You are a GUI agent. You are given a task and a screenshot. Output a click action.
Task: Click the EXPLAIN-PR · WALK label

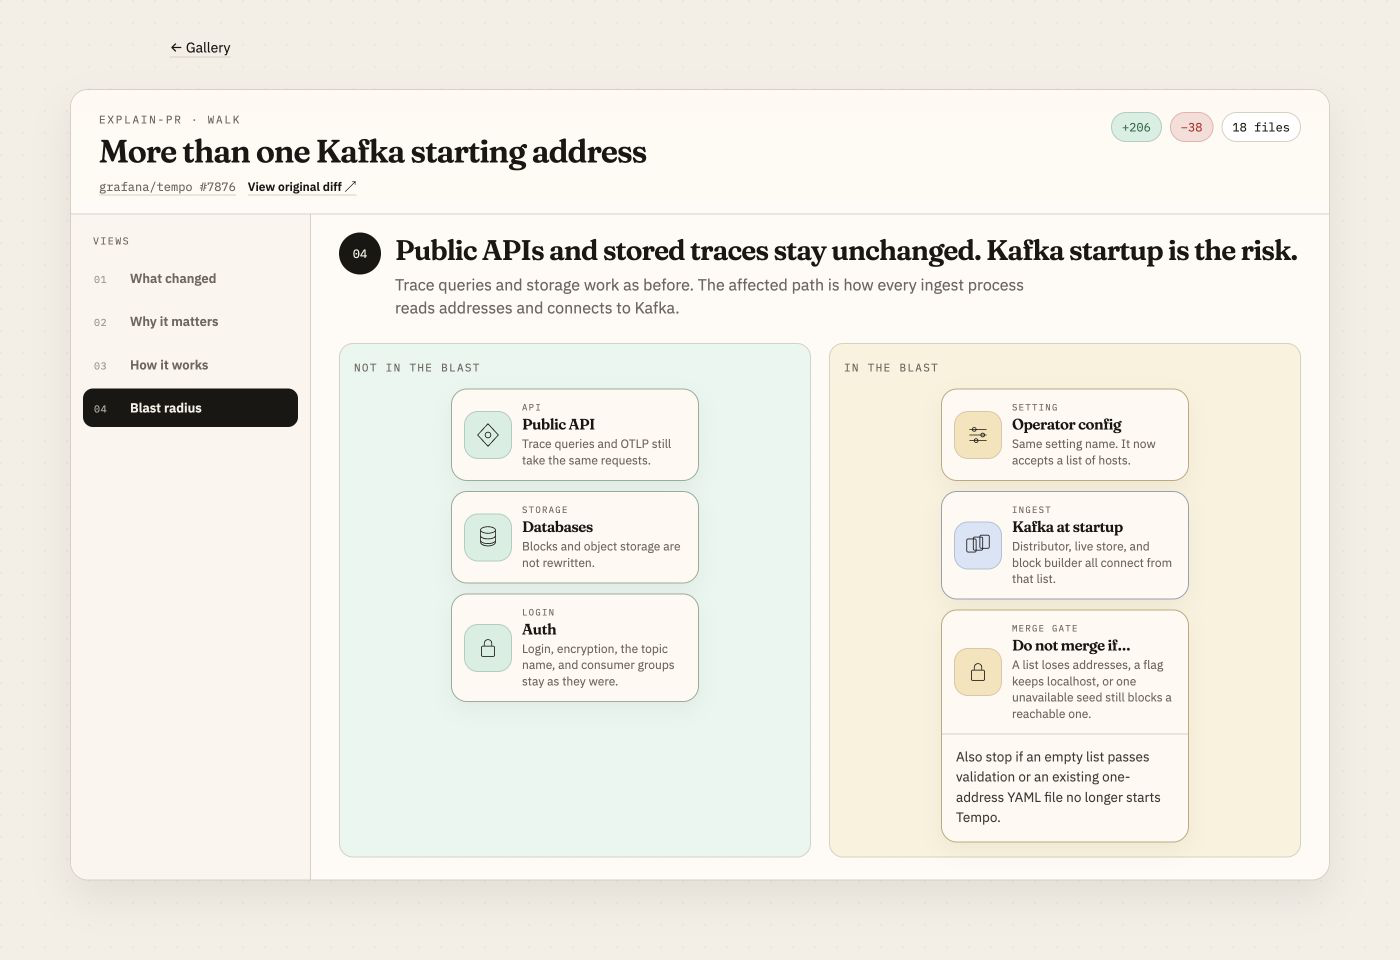pyautogui.click(x=170, y=120)
